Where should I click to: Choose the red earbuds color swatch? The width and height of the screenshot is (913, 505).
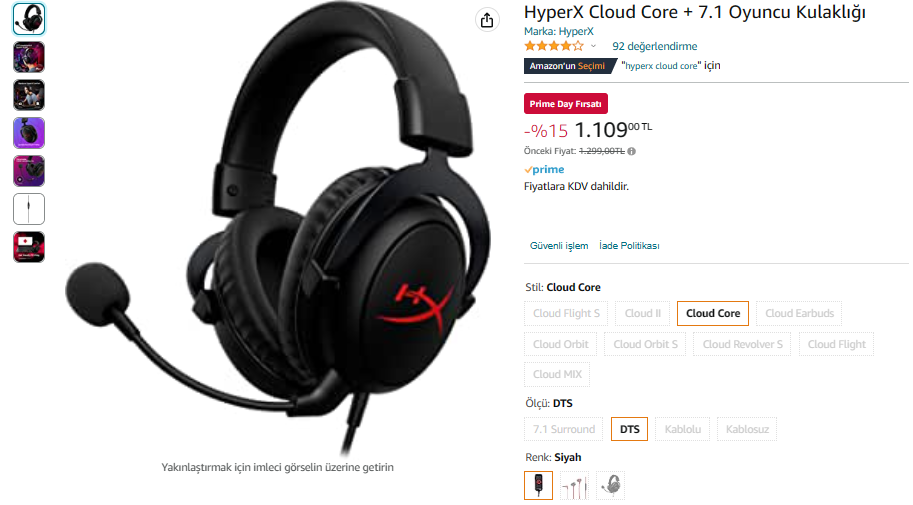point(574,485)
